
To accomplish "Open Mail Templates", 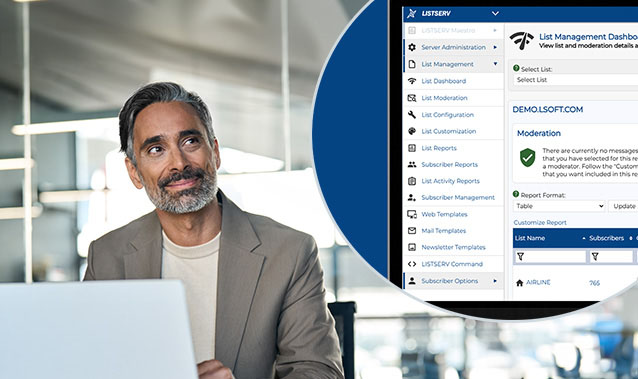I will coord(444,230).
